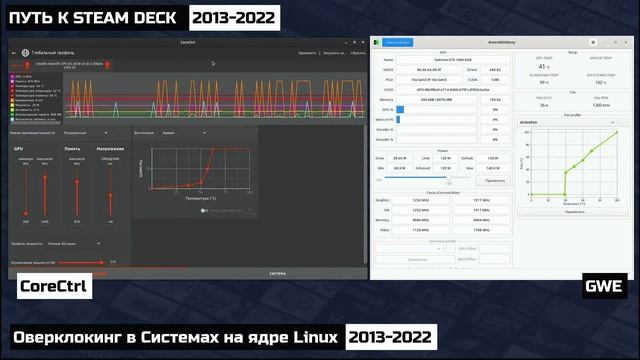Click the GreenWithEnvy app icon in the titlebar
Image resolution: width=640 pixels, height=360 pixels.
coord(377,42)
